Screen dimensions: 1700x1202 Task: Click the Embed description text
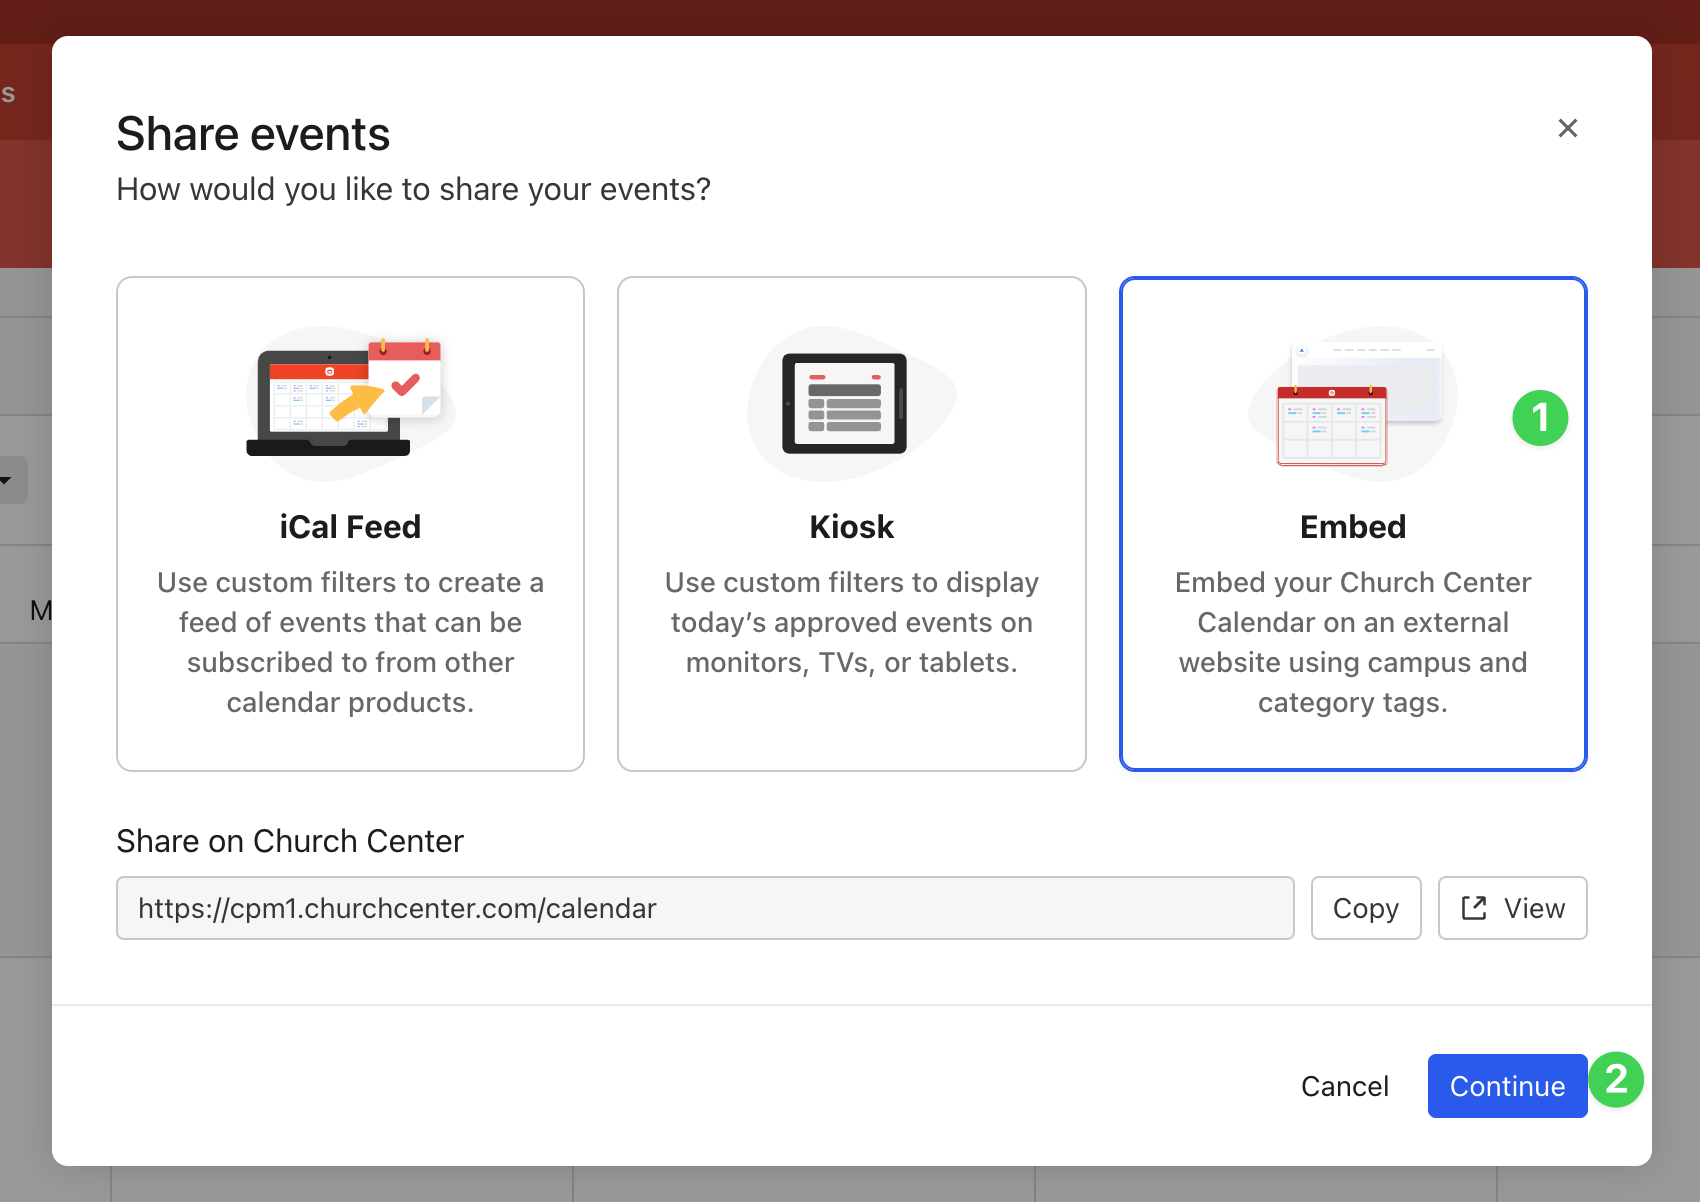[x=1353, y=642]
